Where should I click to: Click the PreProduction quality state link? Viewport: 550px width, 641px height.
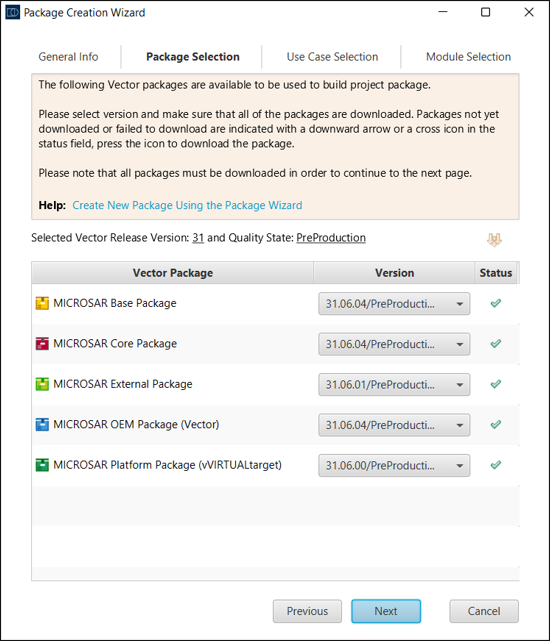tap(331, 238)
